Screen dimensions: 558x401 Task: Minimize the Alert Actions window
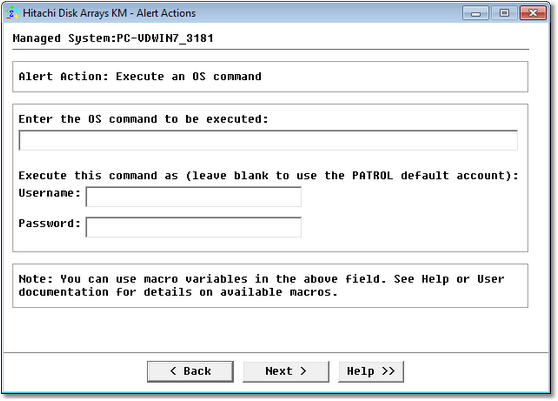(x=475, y=13)
